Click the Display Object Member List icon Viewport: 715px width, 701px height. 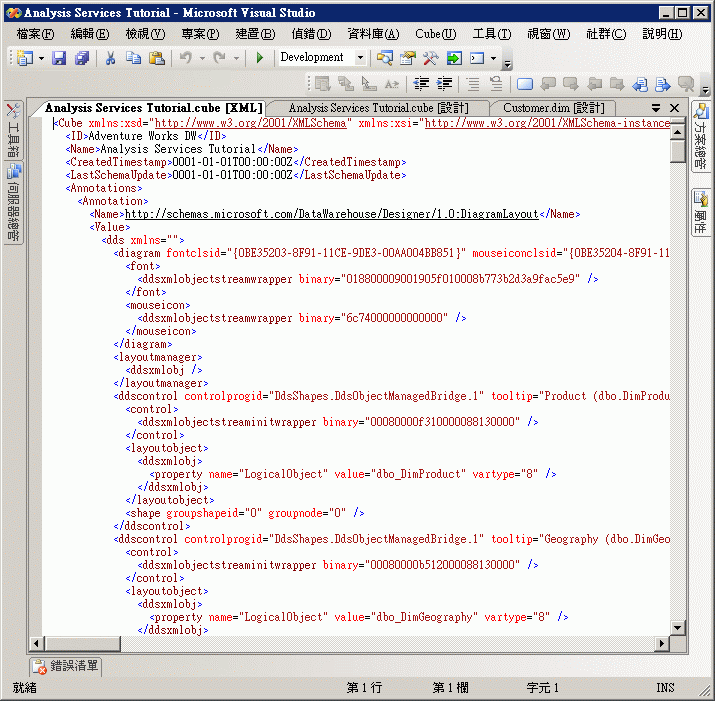pyautogui.click(x=322, y=84)
